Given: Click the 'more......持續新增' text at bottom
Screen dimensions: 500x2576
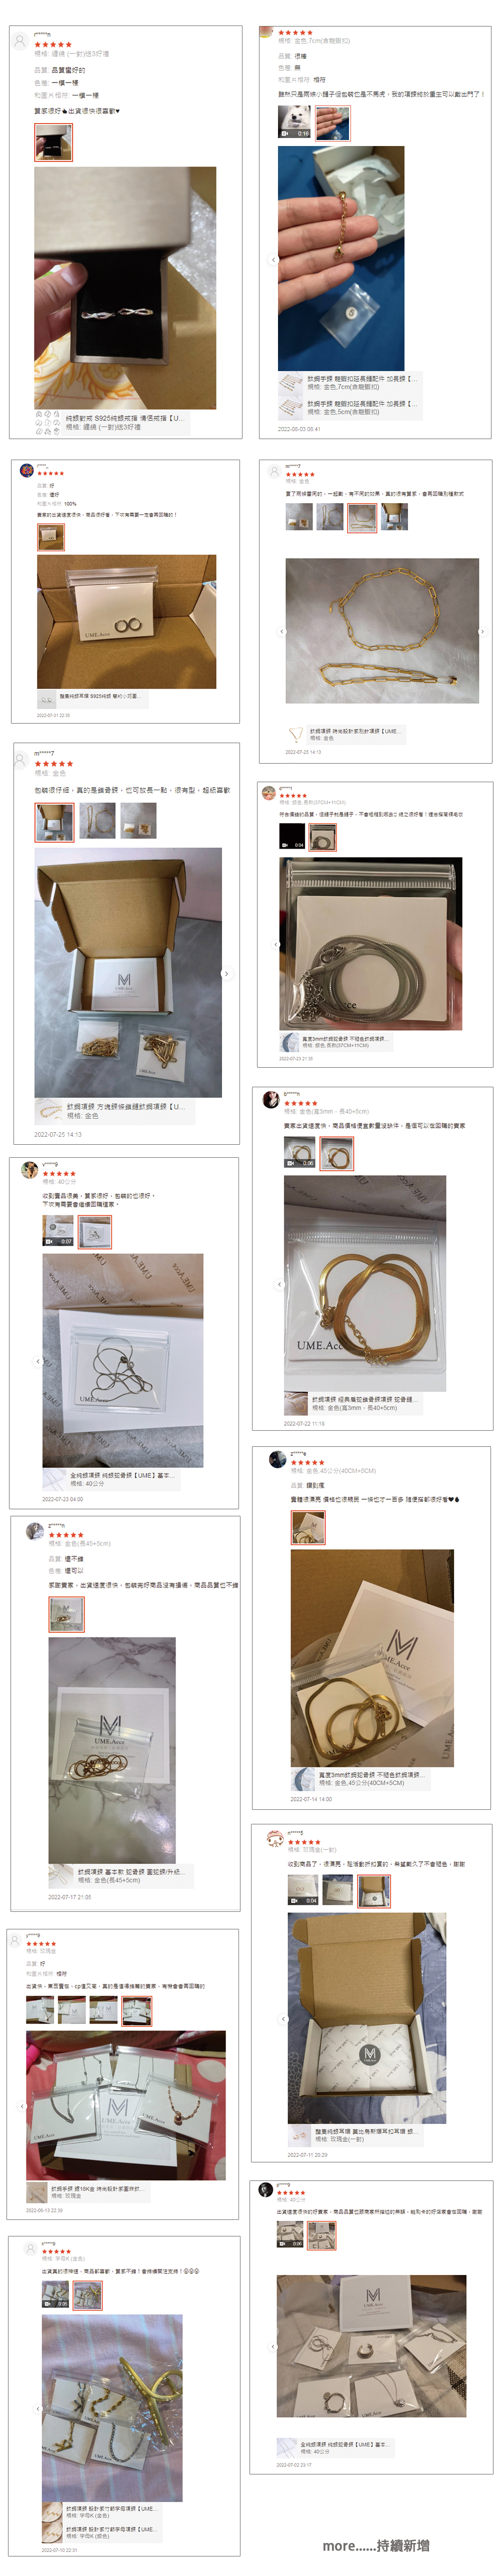Looking at the screenshot, I should 376,2545.
